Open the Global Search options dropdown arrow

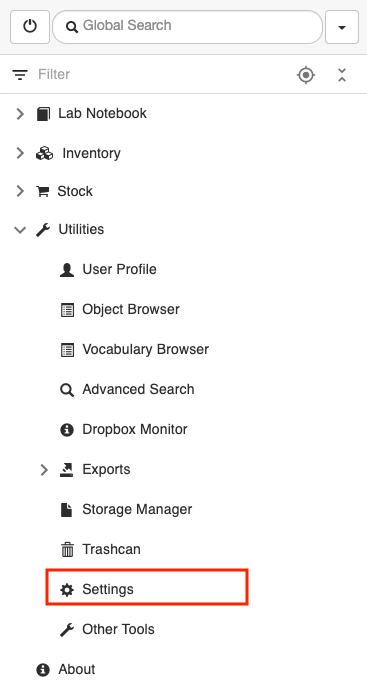(342, 27)
